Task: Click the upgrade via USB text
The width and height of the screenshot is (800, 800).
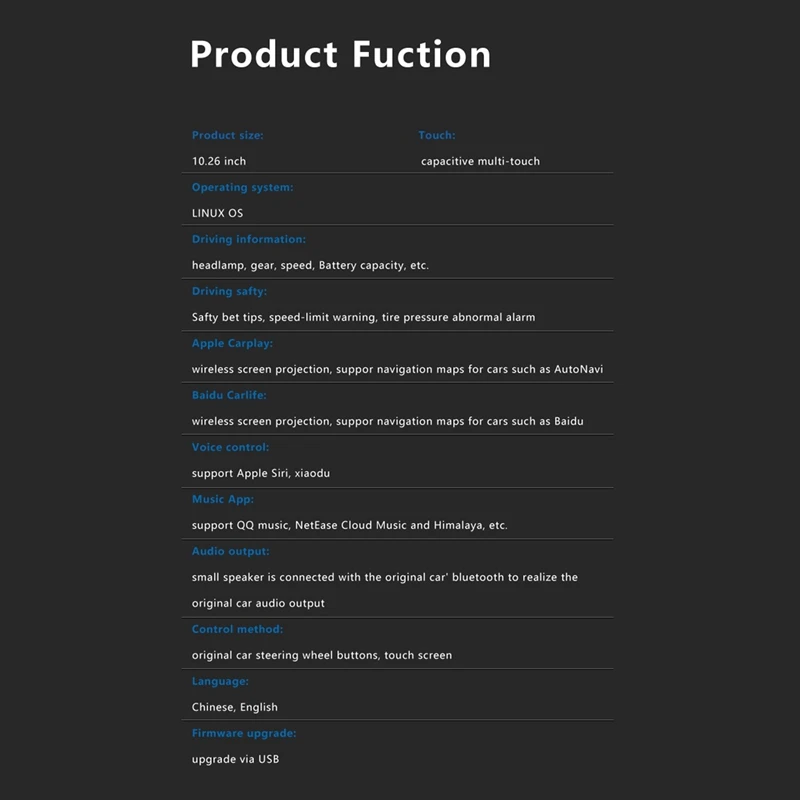Action: 235,759
